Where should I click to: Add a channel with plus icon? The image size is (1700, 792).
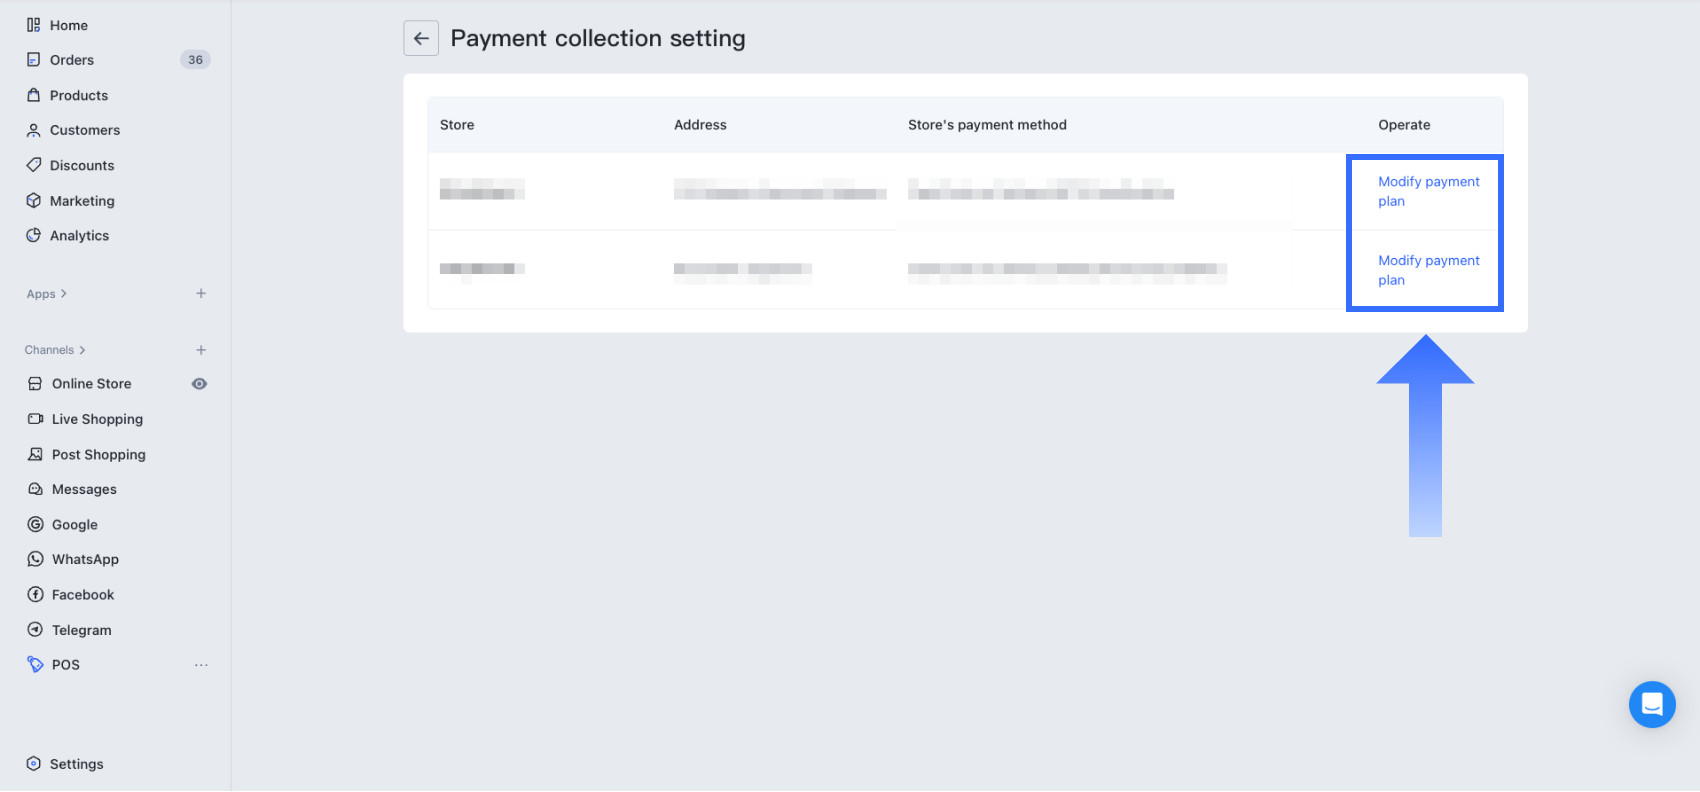point(201,350)
